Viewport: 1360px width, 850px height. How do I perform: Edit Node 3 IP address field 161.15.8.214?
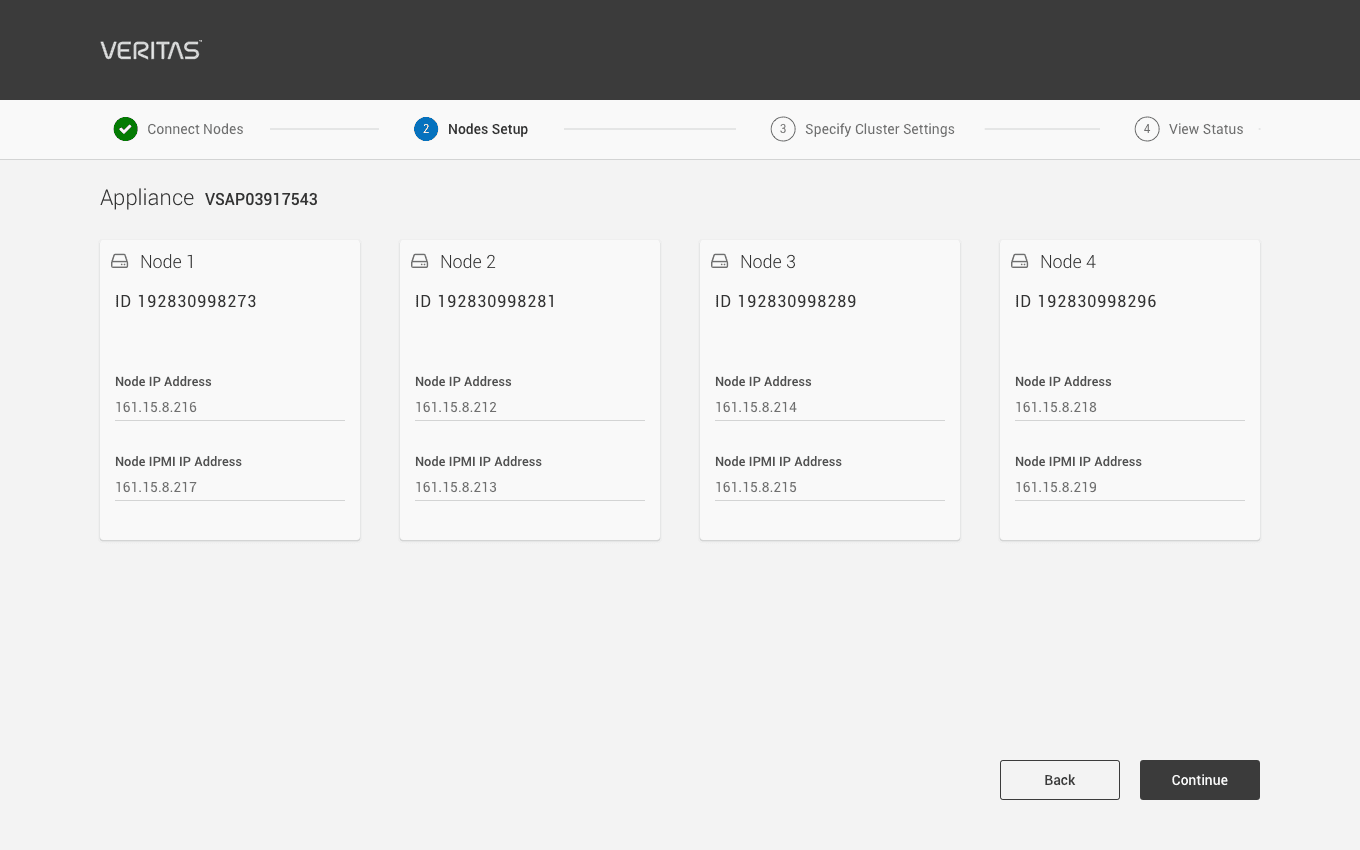coord(830,407)
